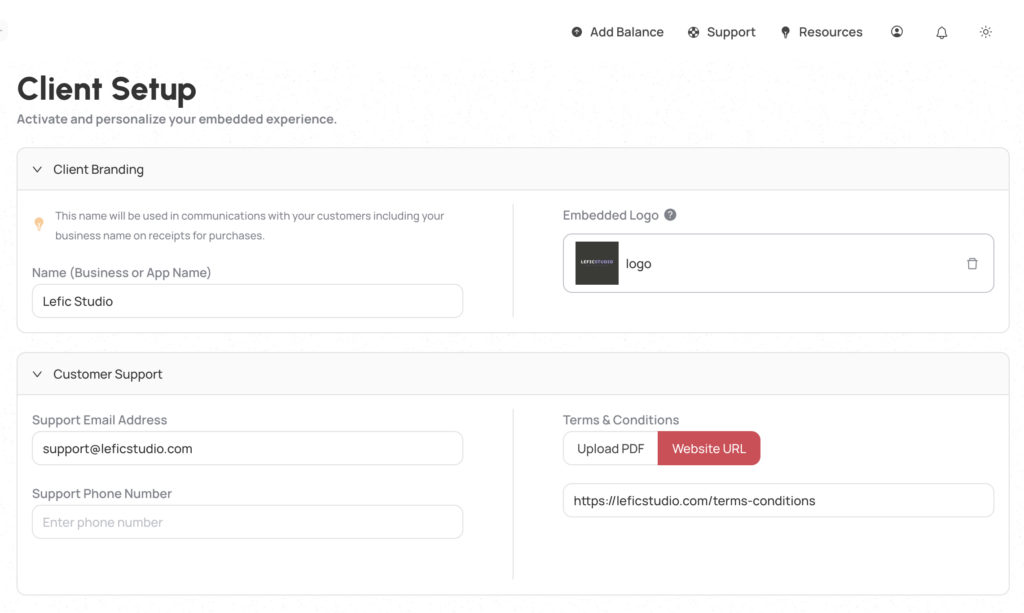Screen dimensions: 1024x613
Task: Click the Business or App Name field
Action: click(x=247, y=301)
